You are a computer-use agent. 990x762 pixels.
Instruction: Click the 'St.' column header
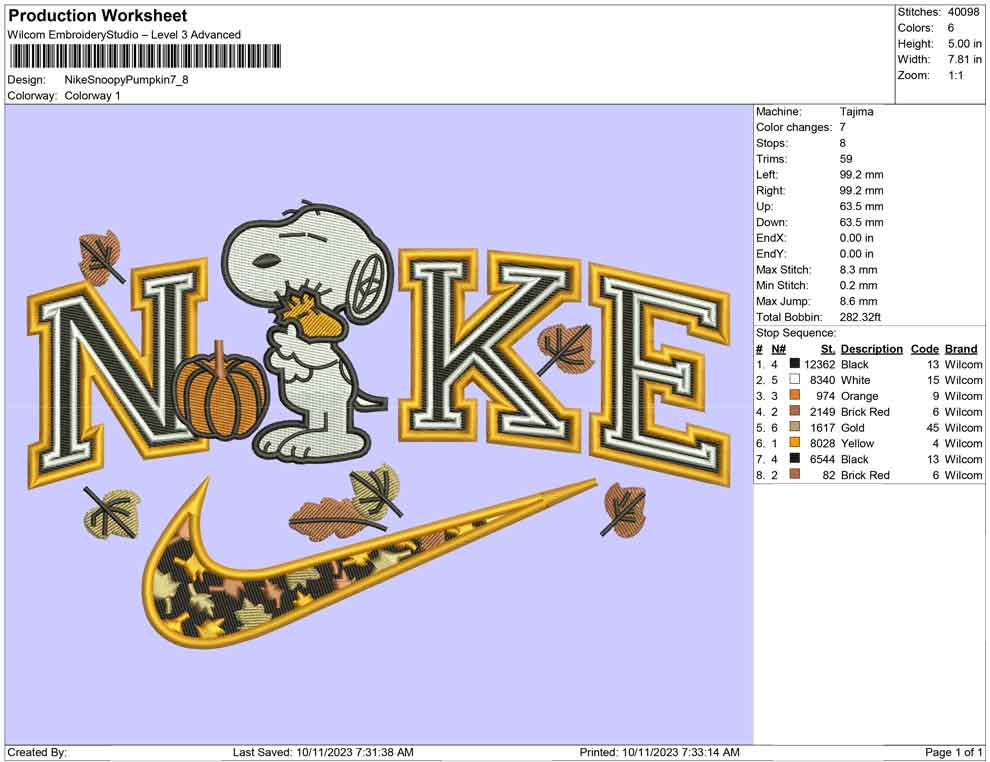click(x=828, y=349)
